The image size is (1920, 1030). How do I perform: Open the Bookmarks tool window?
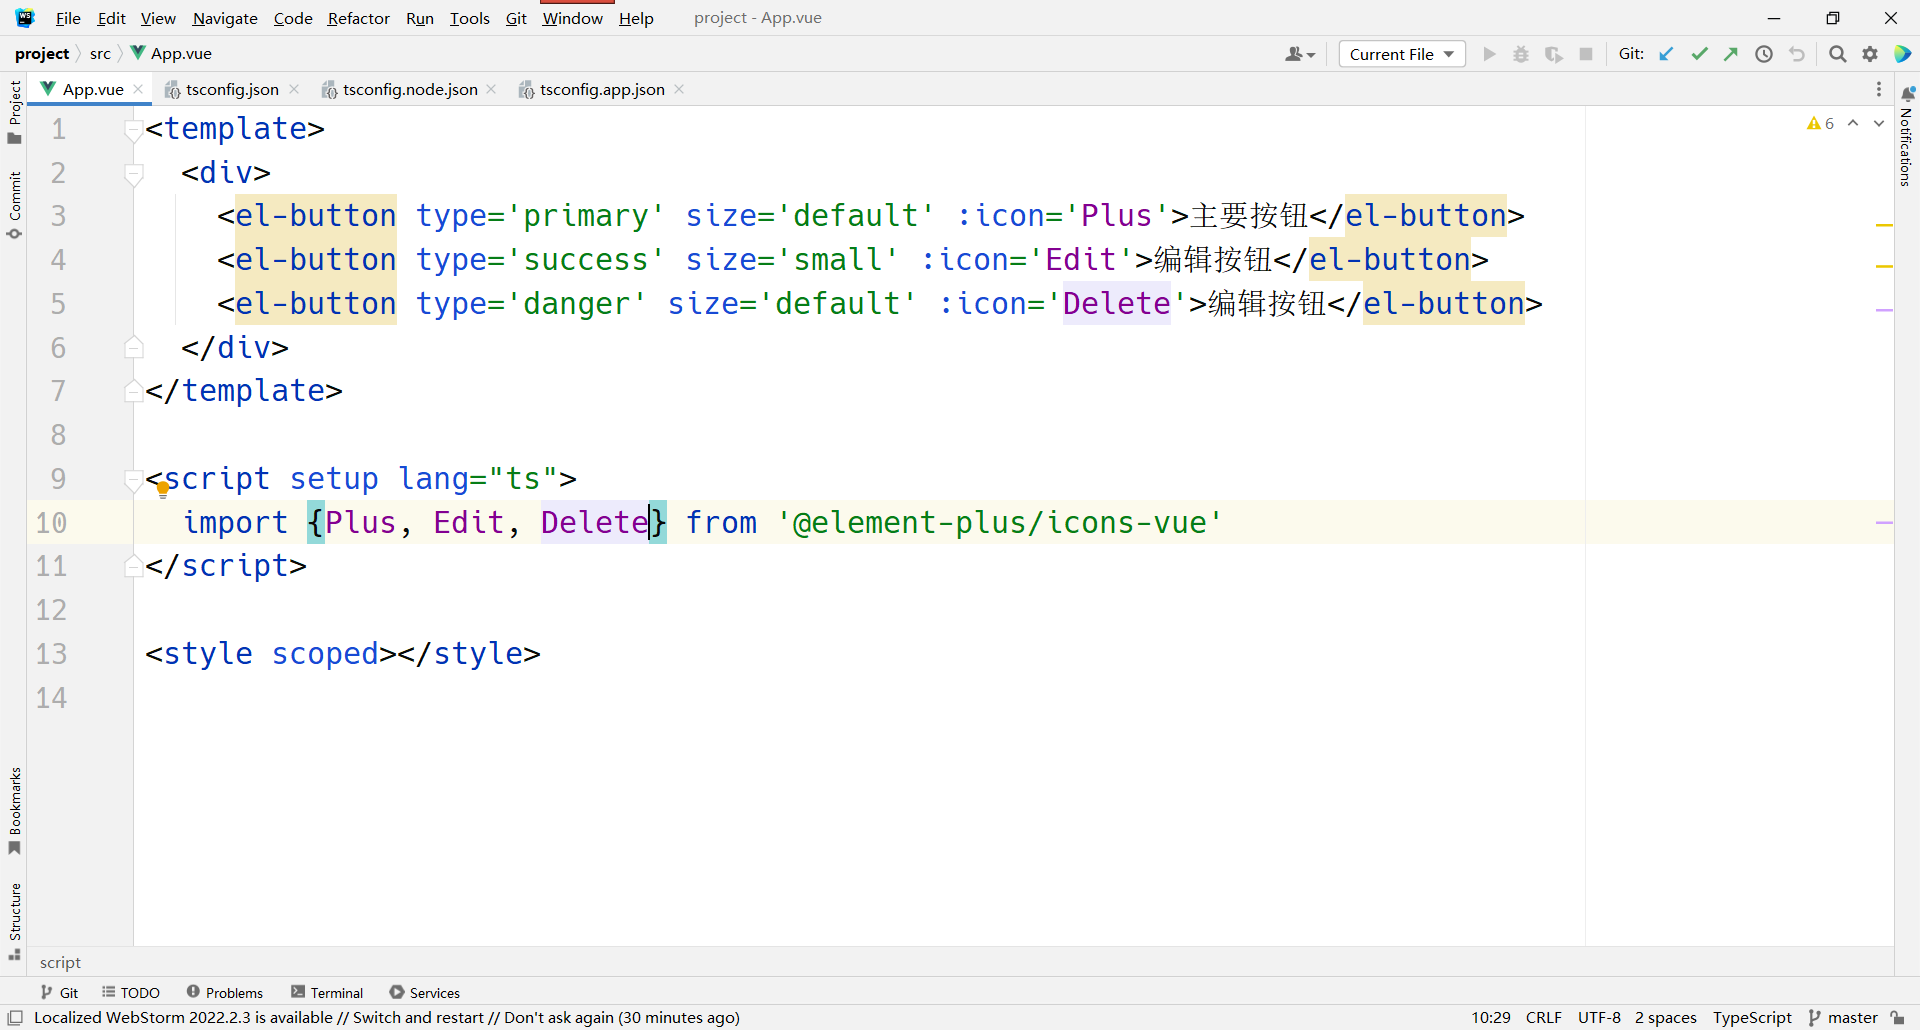click(14, 811)
